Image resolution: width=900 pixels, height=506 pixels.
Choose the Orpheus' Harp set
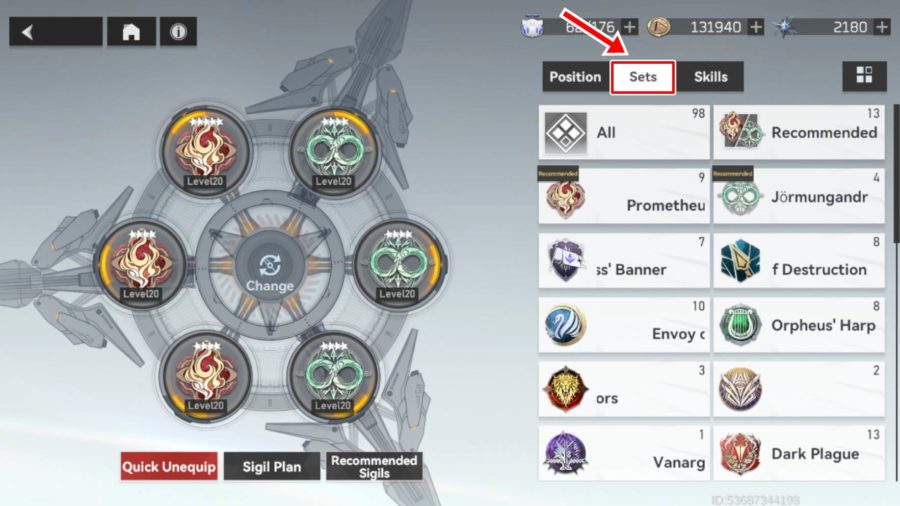(799, 325)
